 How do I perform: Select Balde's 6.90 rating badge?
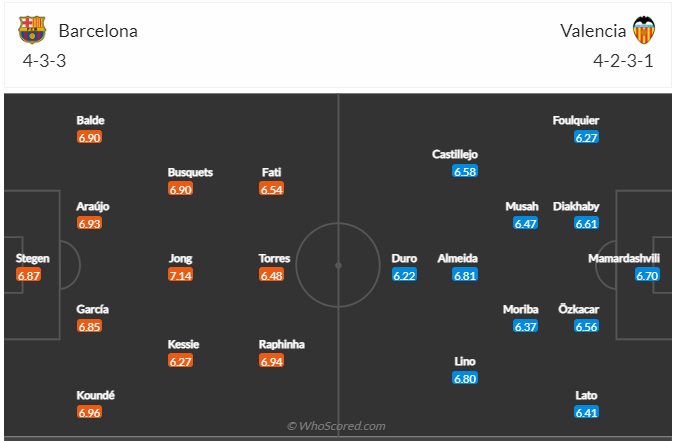(89, 137)
